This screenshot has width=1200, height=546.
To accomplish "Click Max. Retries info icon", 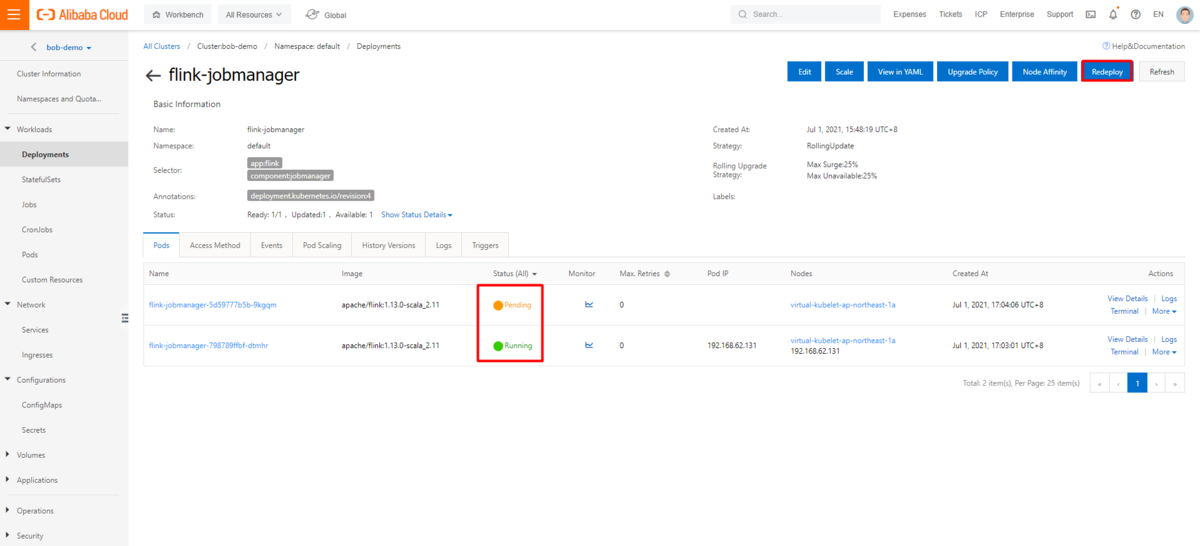I will point(667,273).
